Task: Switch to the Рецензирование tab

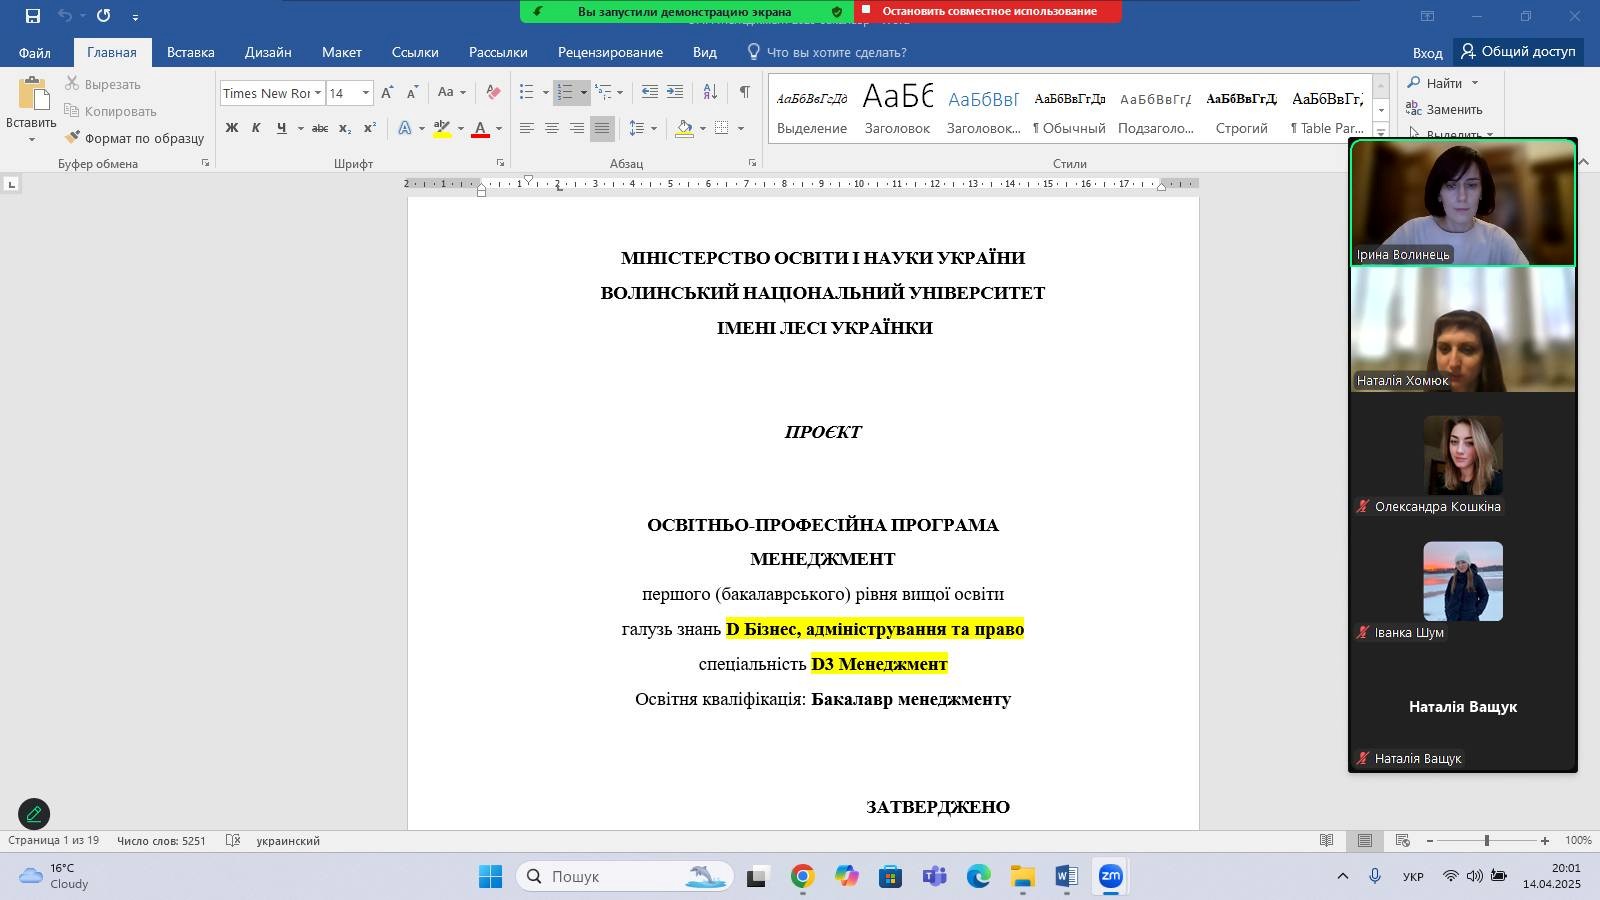Action: tap(610, 52)
